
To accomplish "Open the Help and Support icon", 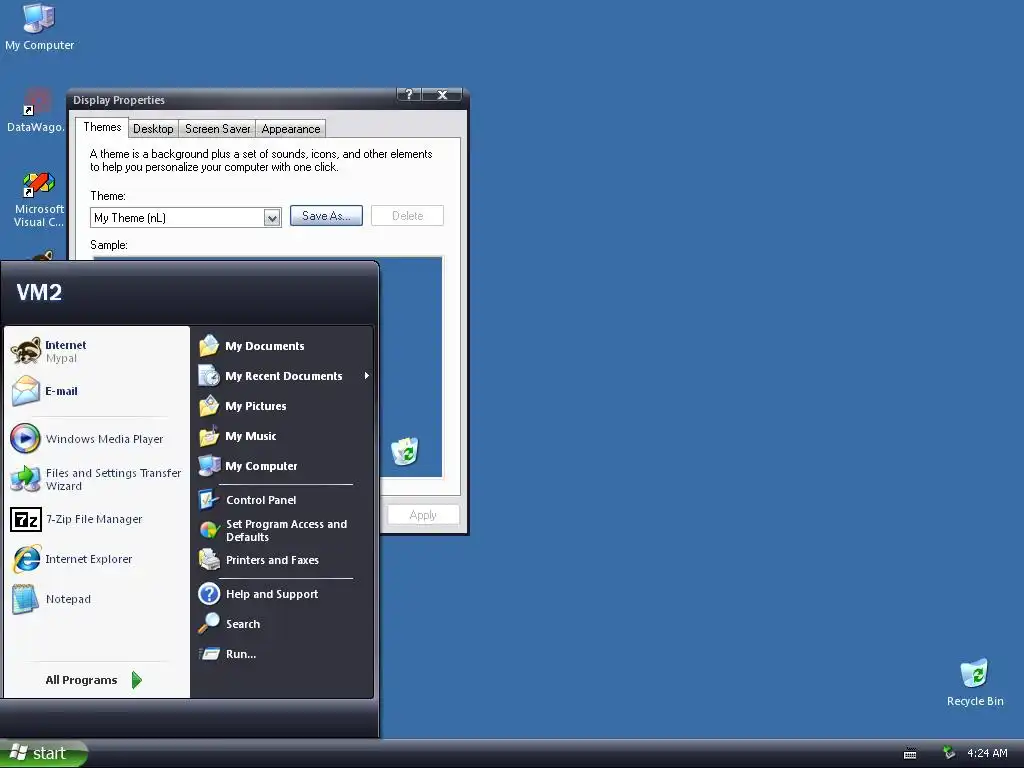I will coord(209,594).
